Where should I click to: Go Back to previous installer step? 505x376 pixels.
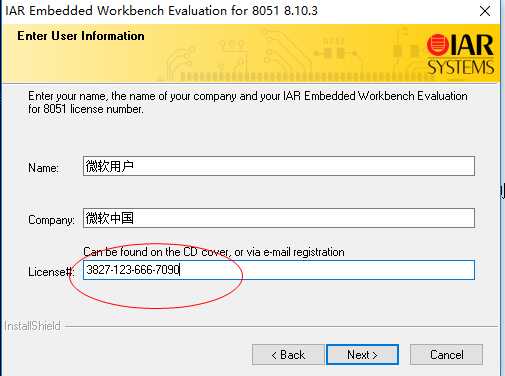point(288,355)
